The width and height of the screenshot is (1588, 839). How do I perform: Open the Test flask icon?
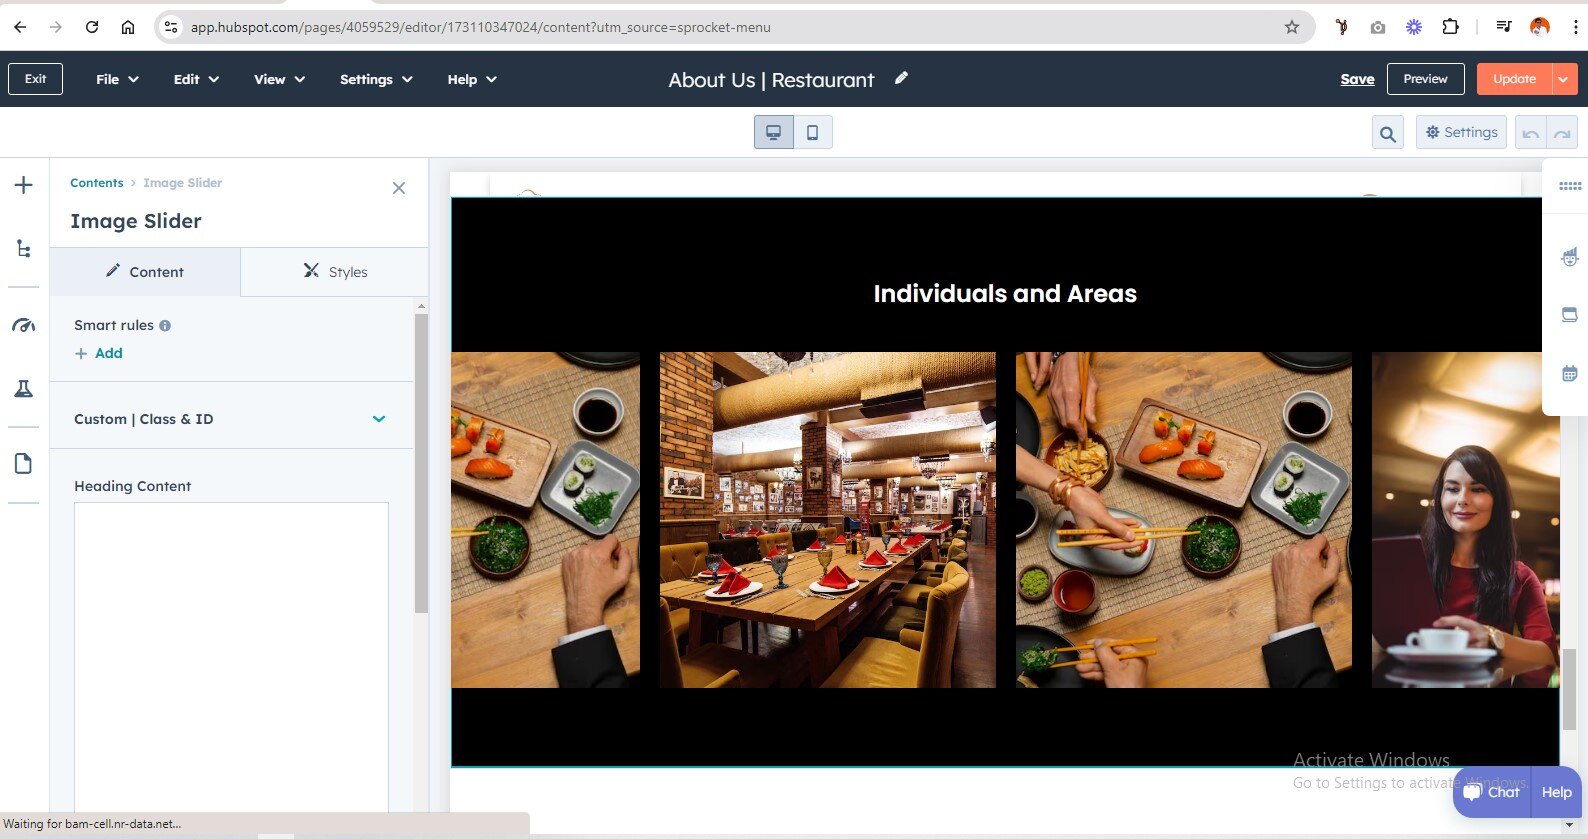click(x=24, y=389)
